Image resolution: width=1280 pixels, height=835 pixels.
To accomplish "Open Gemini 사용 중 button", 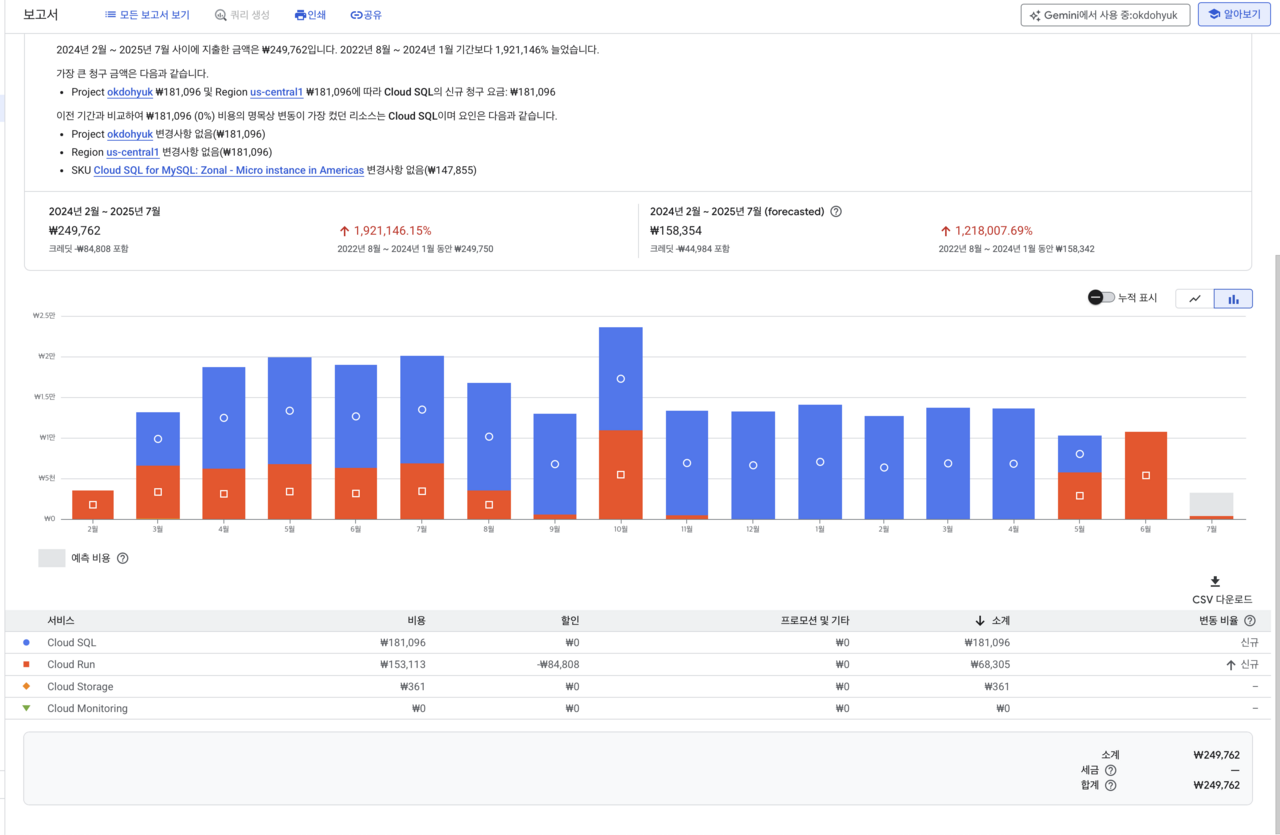I will pyautogui.click(x=1105, y=15).
